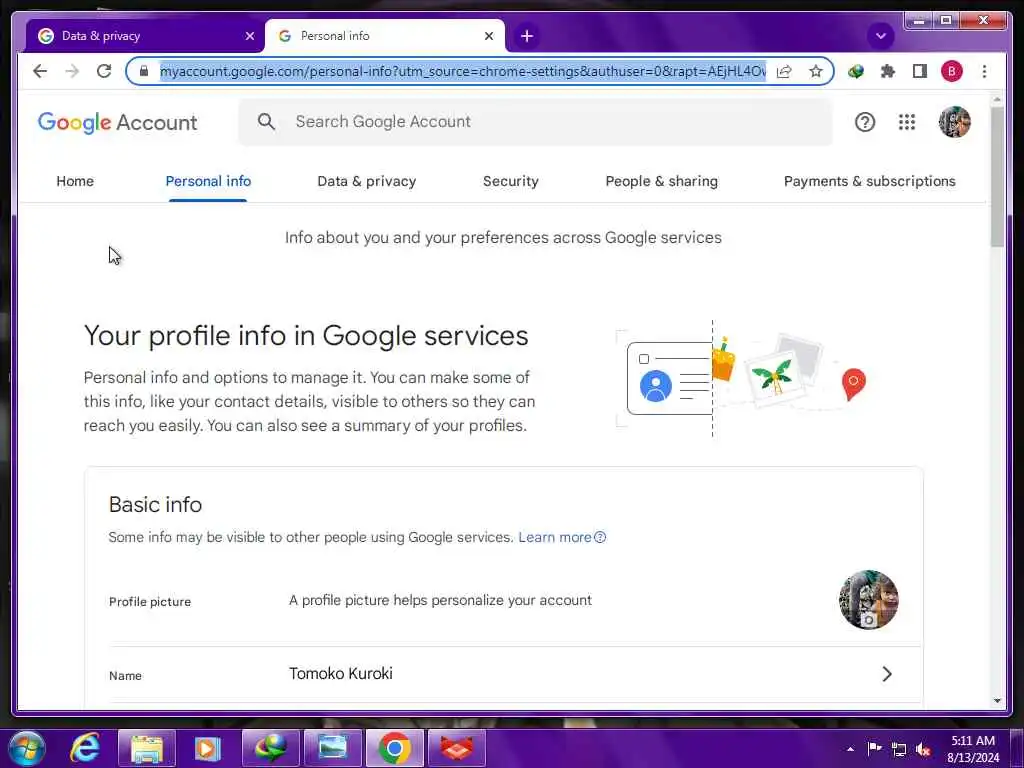Open the Name row chevron
The image size is (1024, 768).
[886, 674]
